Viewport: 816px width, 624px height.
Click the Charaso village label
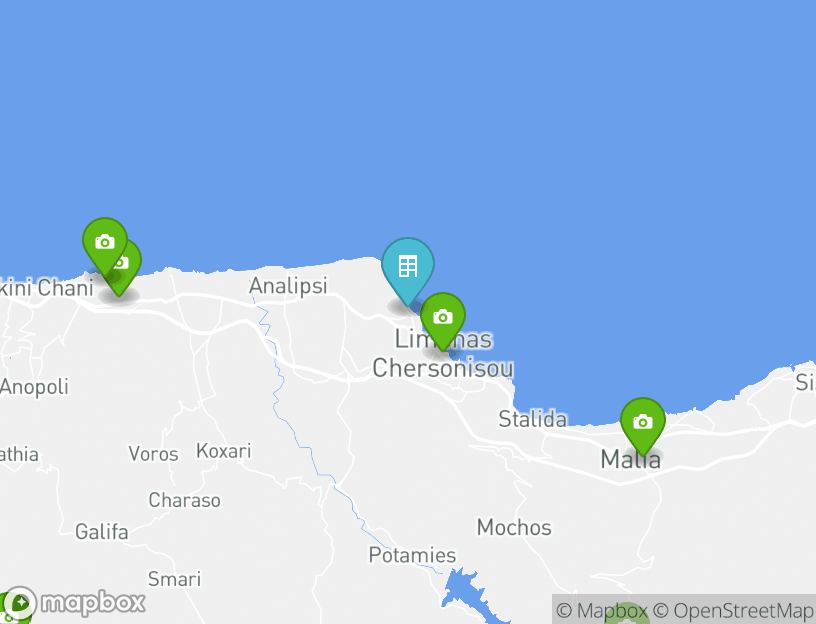tap(184, 500)
